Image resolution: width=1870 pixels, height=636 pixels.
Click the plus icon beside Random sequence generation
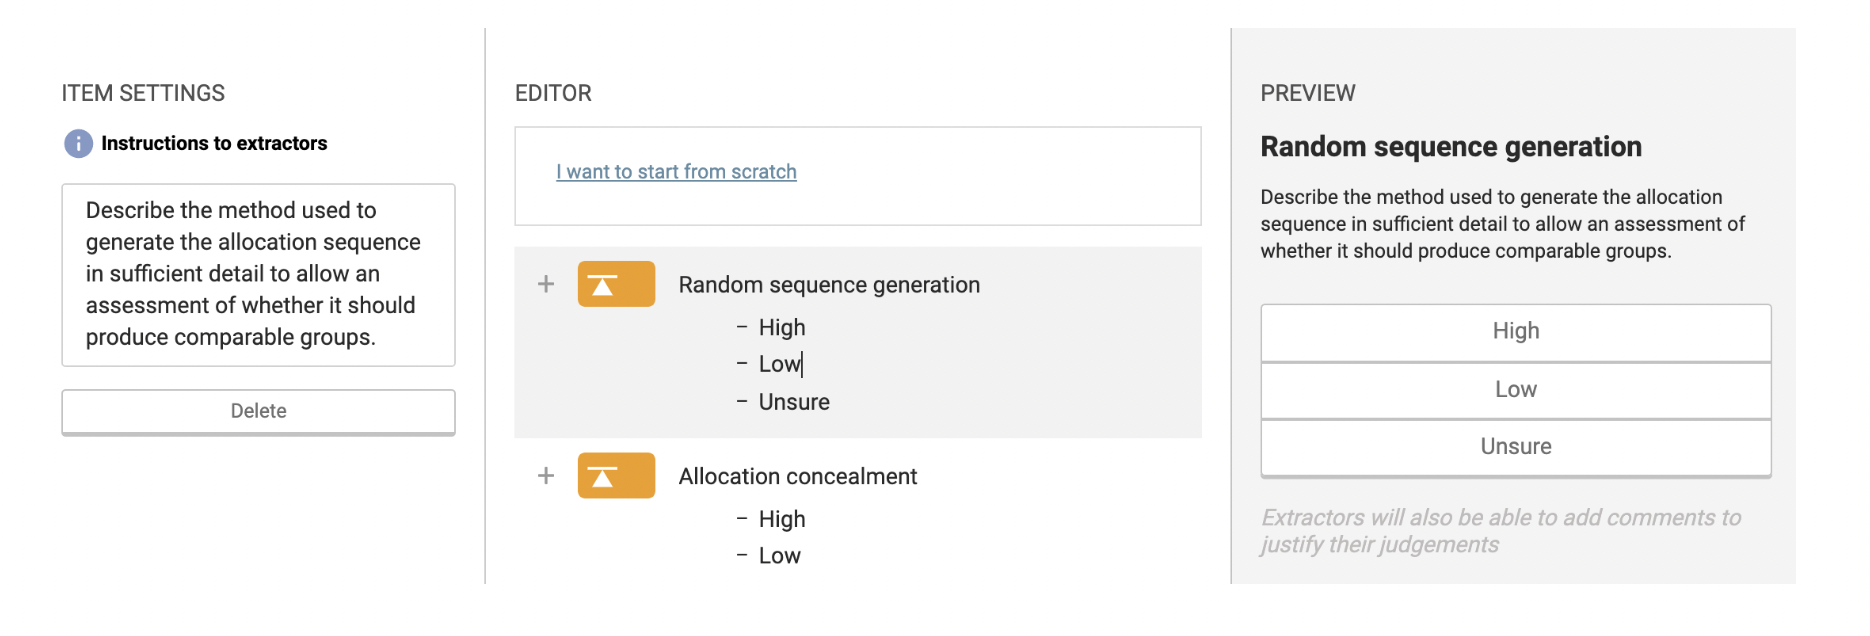coord(546,284)
